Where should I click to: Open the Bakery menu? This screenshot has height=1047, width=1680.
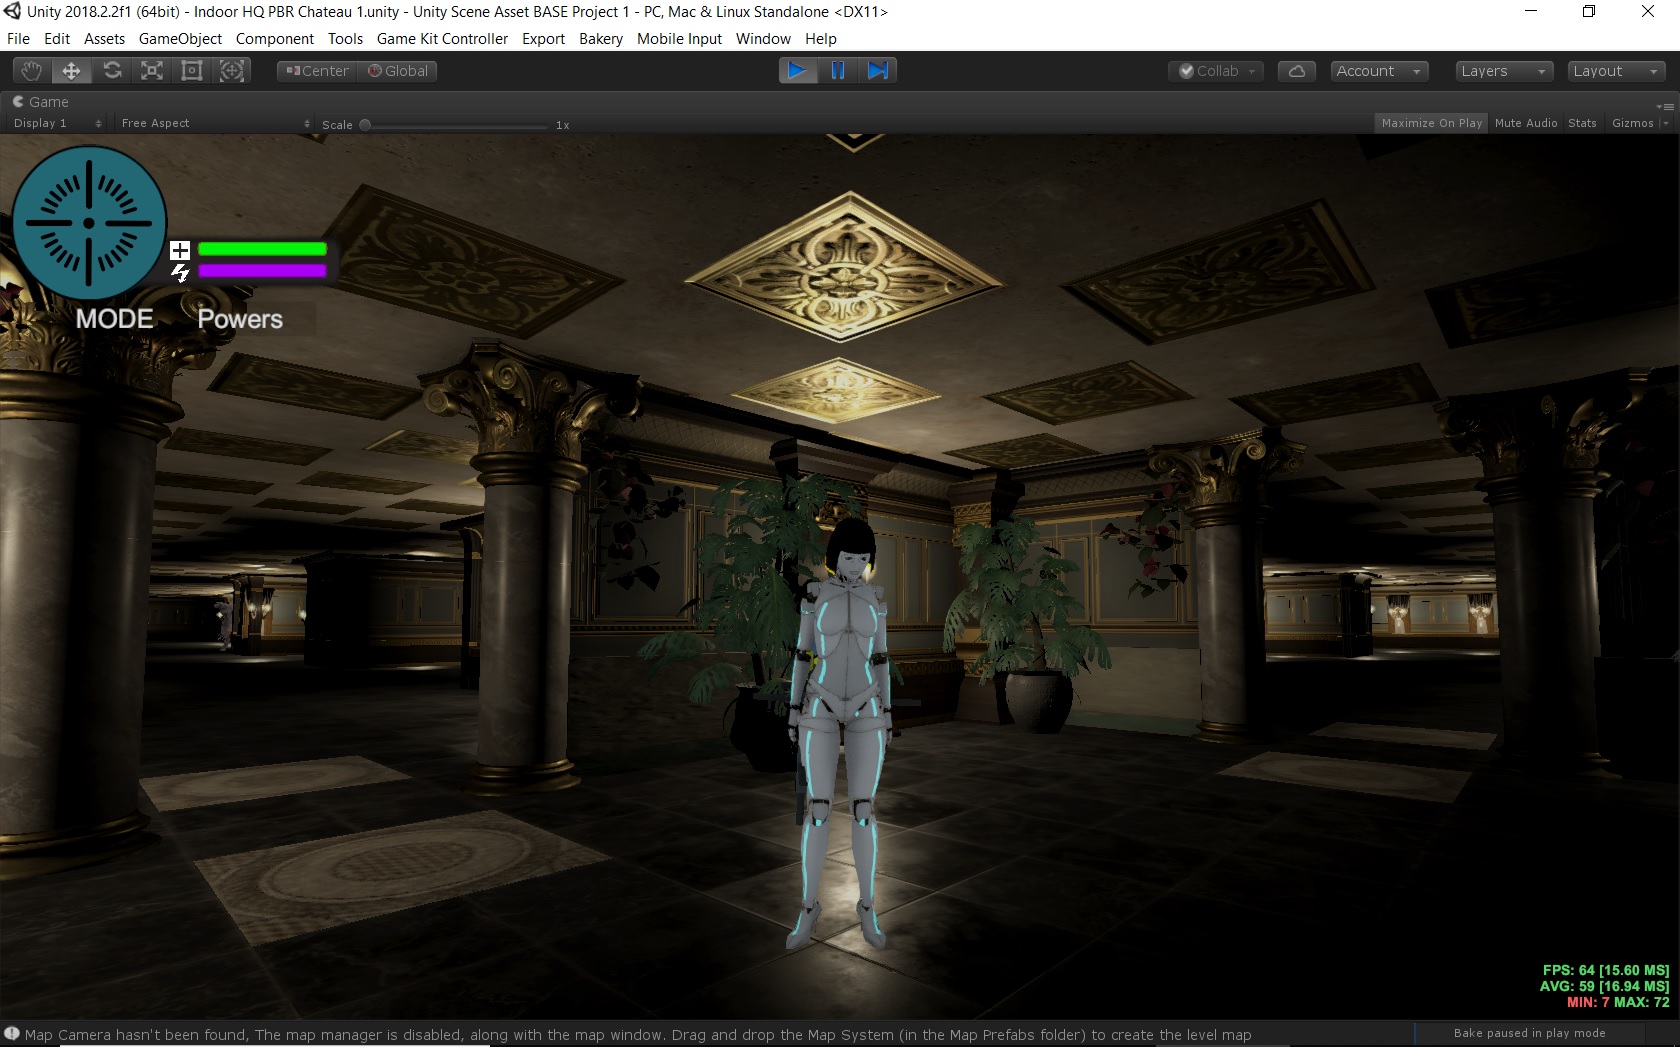599,38
